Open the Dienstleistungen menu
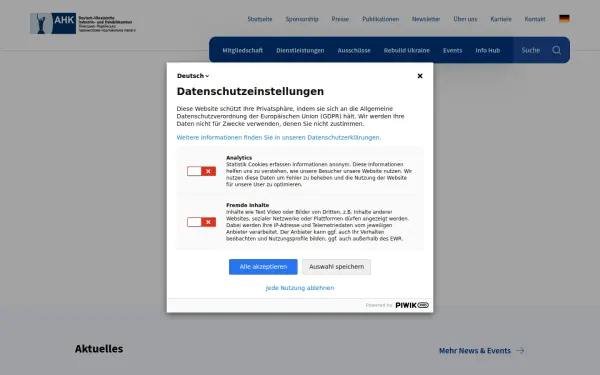This screenshot has height=375, width=600. tap(300, 50)
